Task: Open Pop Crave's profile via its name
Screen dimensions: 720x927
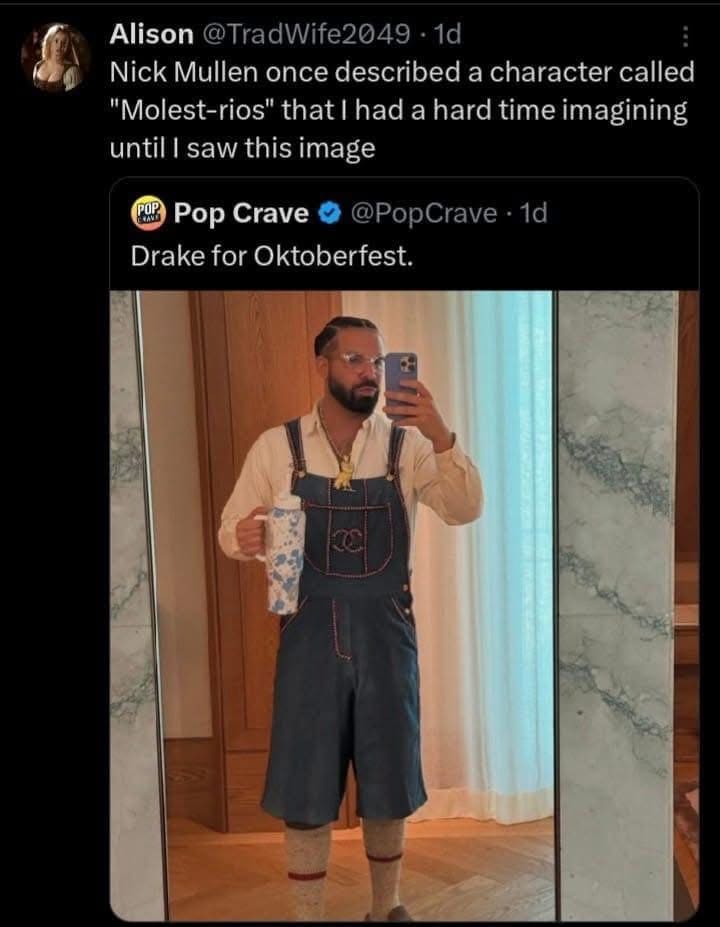Action: [240, 213]
